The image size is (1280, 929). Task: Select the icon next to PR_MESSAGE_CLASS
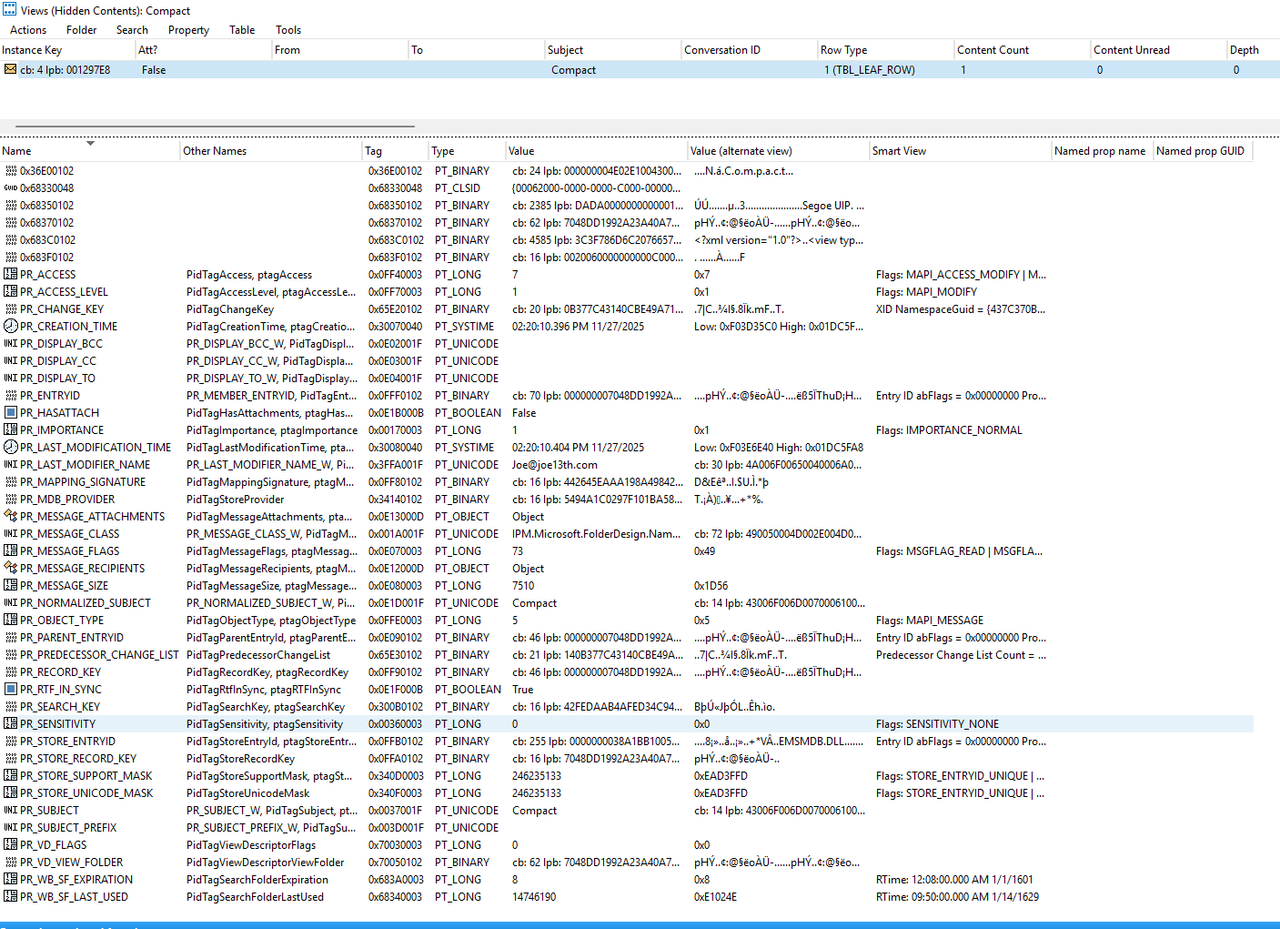click(x=10, y=533)
